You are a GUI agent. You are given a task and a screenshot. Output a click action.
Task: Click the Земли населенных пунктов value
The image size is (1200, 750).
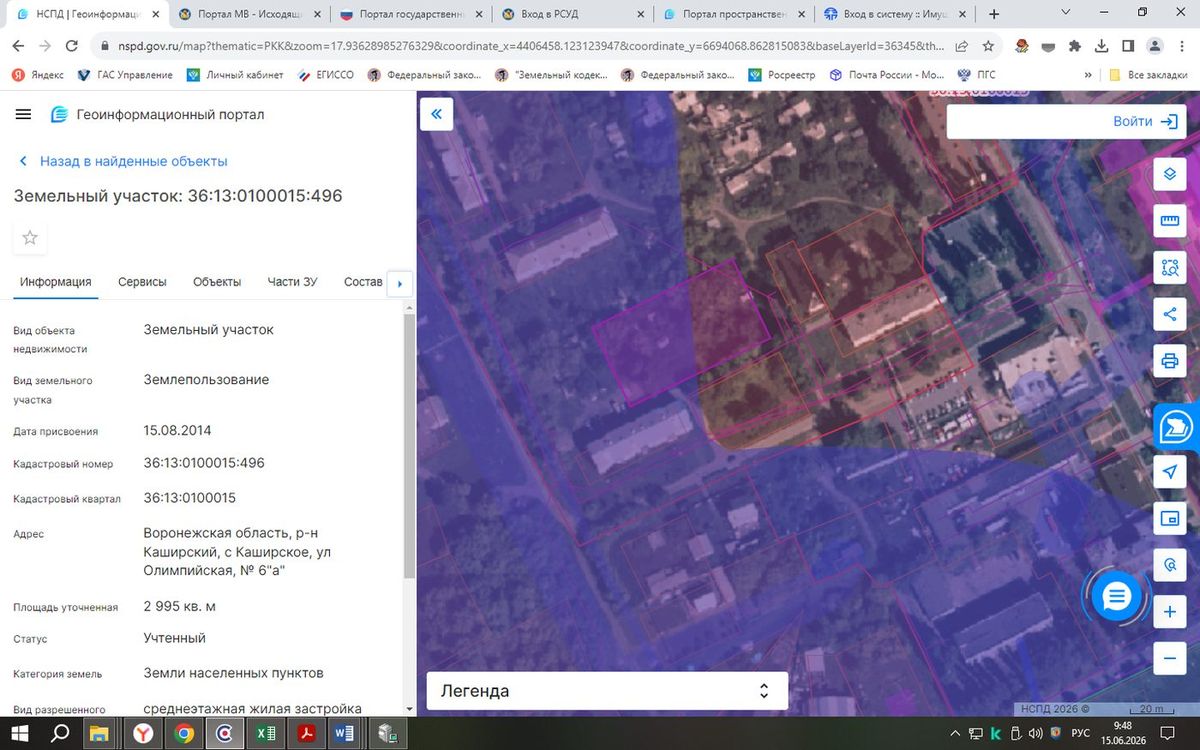[233, 673]
